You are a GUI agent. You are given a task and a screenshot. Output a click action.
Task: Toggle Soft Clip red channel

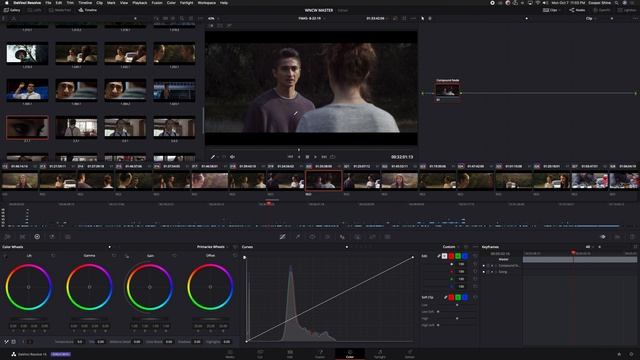pyautogui.click(x=451, y=297)
